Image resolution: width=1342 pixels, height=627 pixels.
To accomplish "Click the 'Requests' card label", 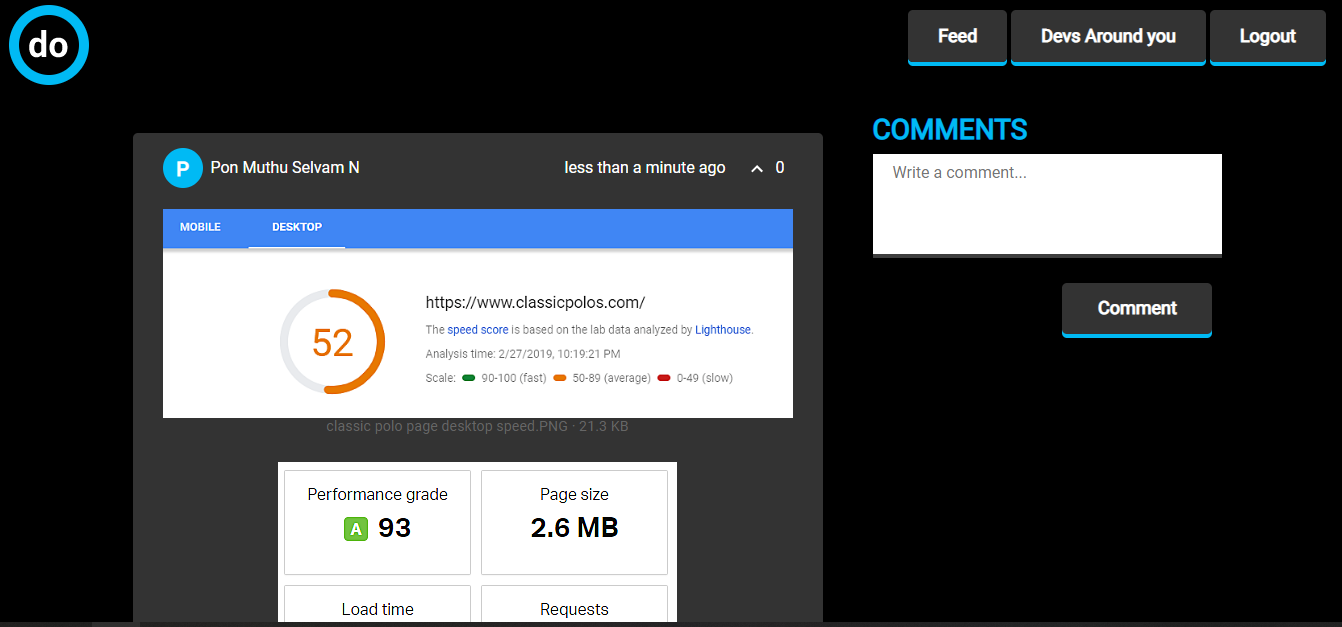I will click(x=574, y=609).
